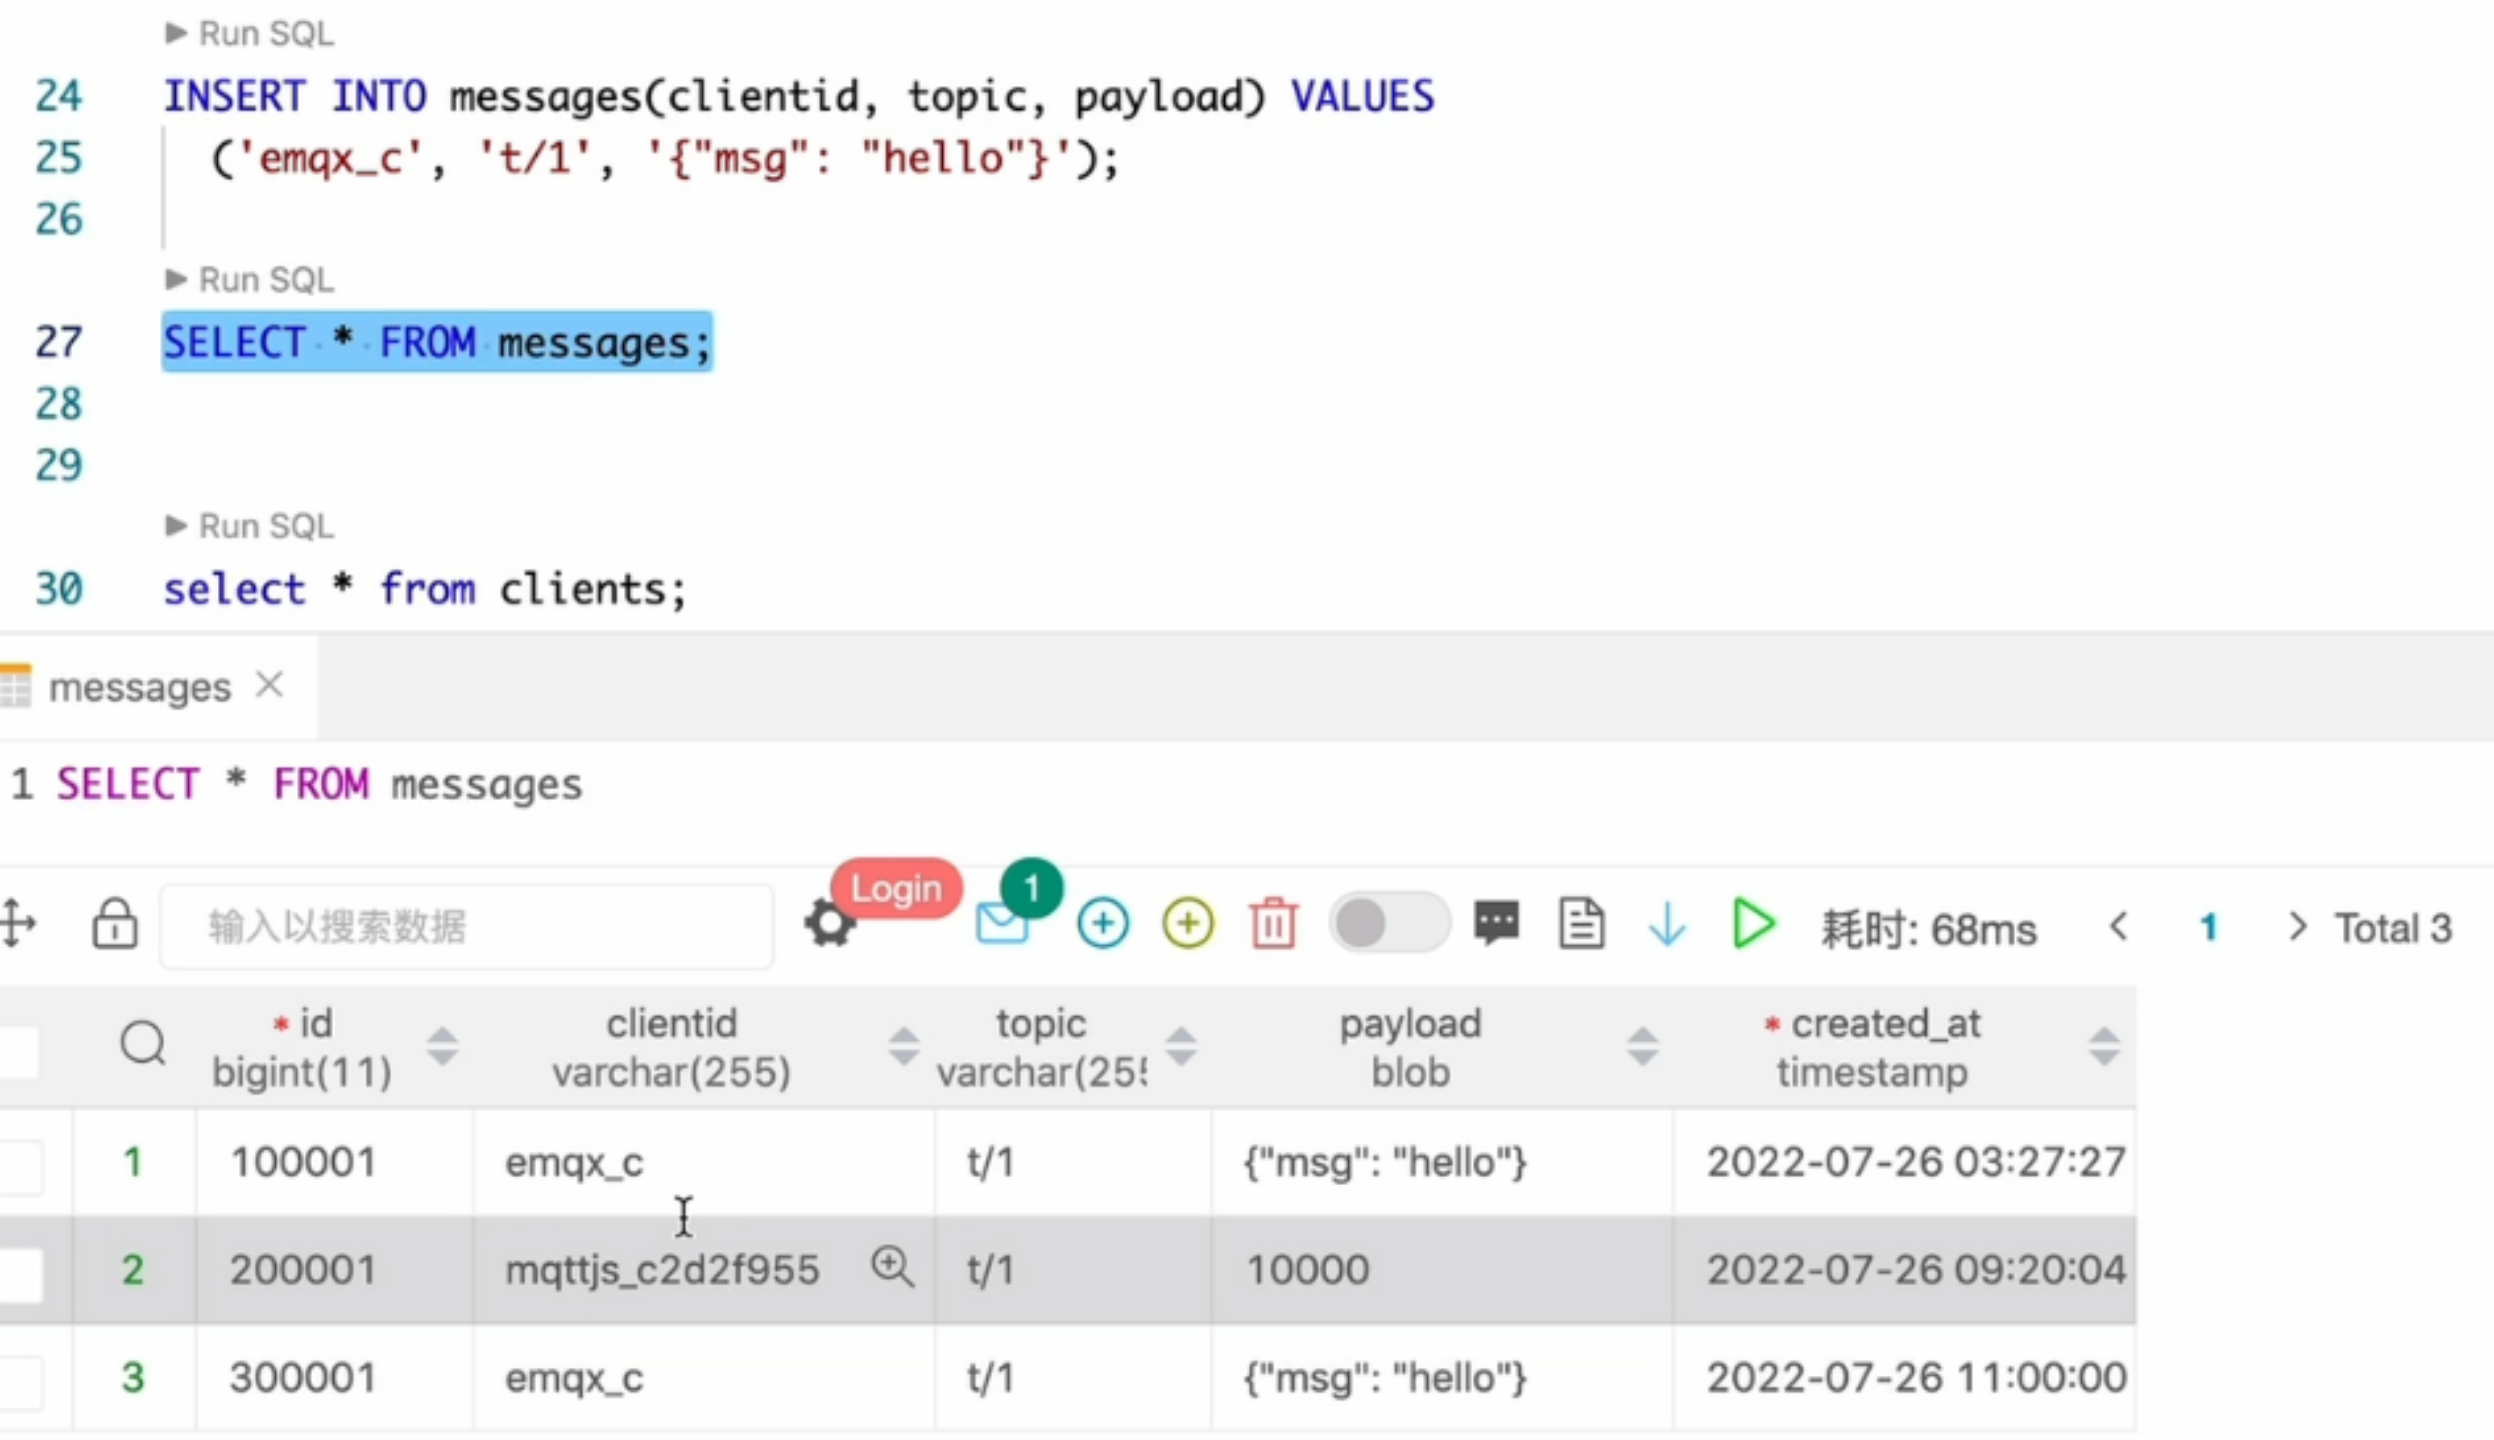2494x1440 pixels.
Task: Go to next results page
Action: click(x=2298, y=927)
